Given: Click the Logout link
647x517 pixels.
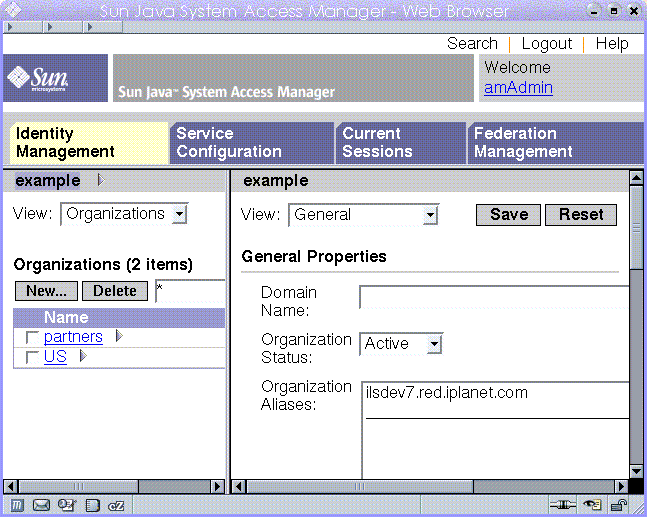Looking at the screenshot, I should [547, 43].
